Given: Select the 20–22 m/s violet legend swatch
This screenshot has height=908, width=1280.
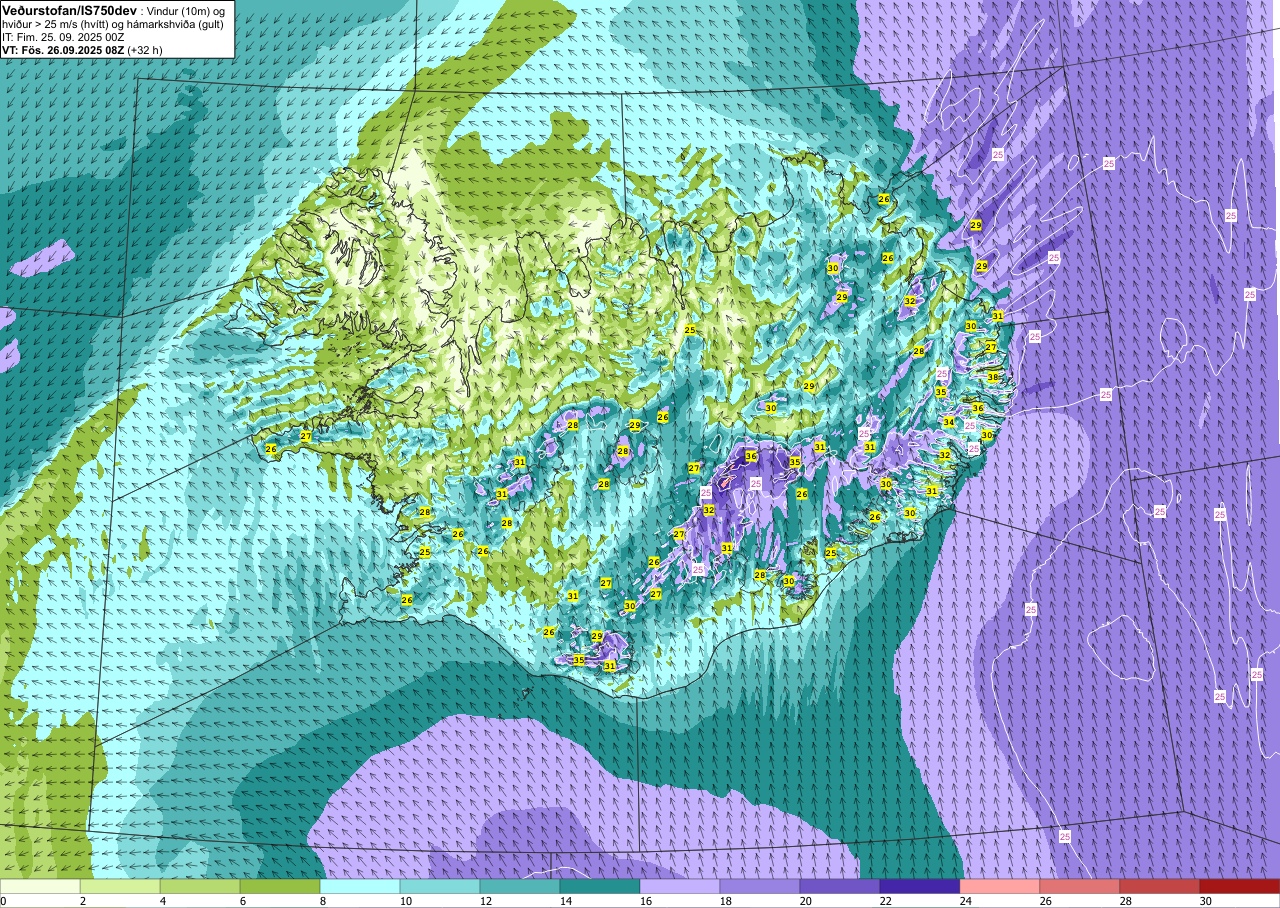Looking at the screenshot, I should (x=840, y=886).
